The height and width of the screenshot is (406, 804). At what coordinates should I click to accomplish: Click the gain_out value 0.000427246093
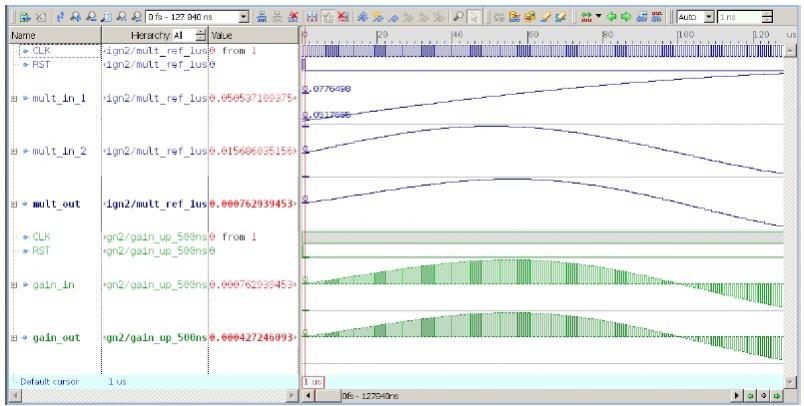click(252, 338)
